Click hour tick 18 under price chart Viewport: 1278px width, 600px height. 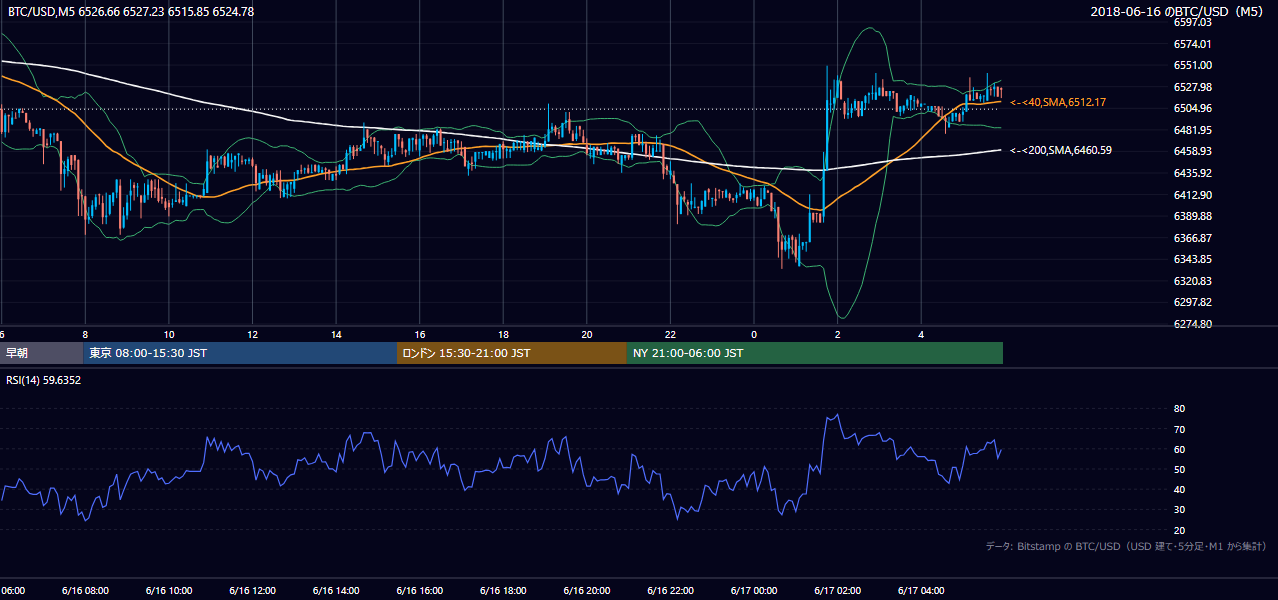tap(504, 334)
